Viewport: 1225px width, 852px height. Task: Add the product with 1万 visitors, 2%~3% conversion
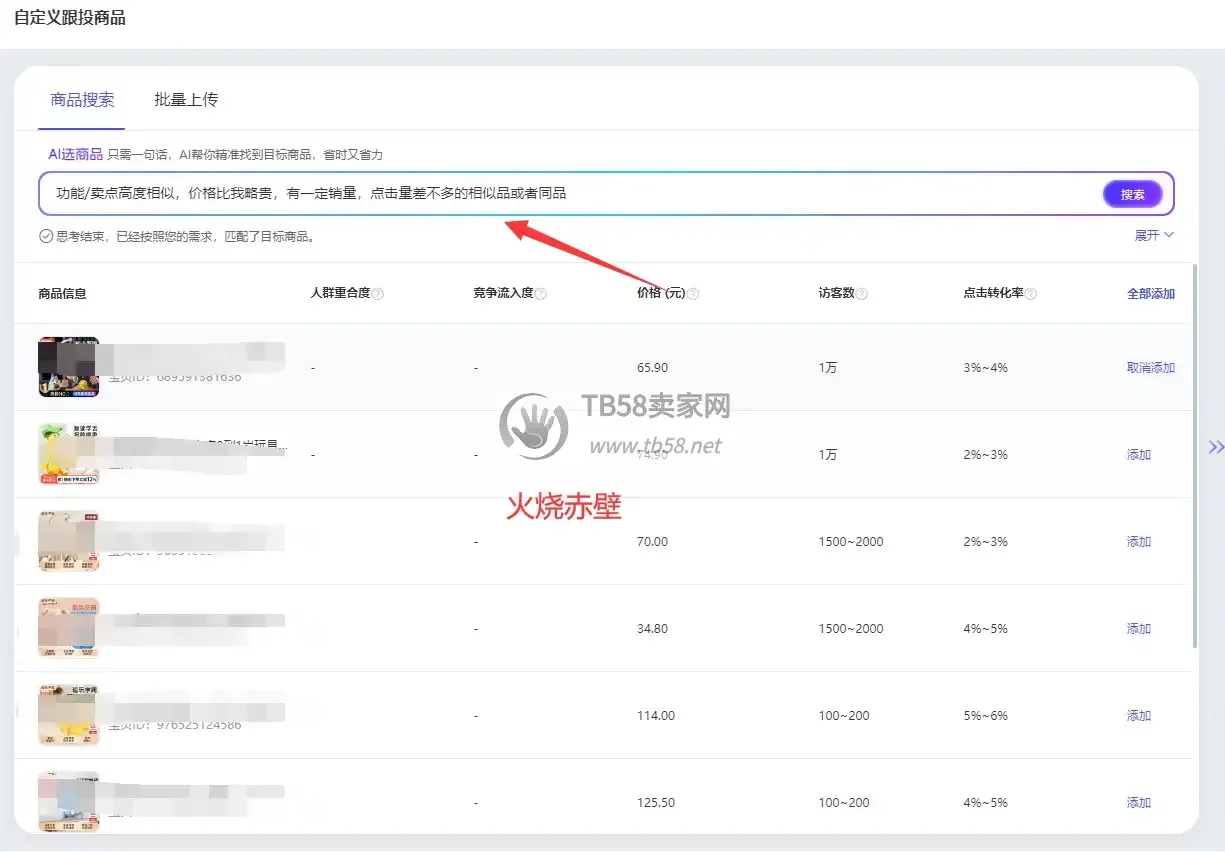[1139, 455]
